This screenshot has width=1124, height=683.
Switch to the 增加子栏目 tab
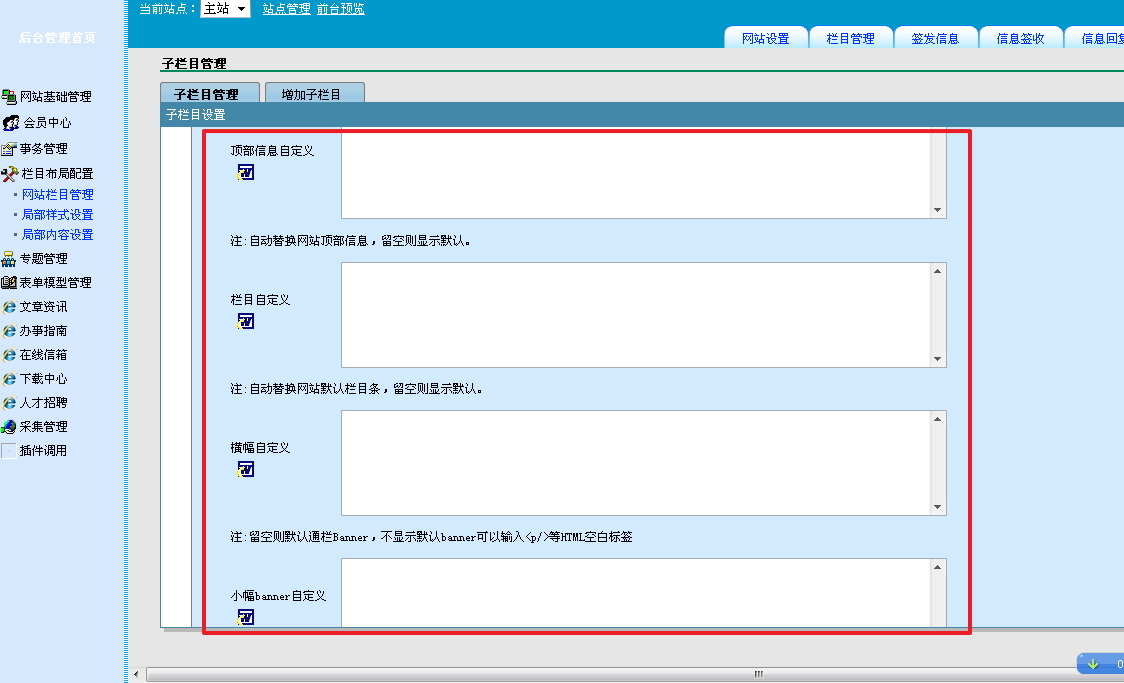pyautogui.click(x=312, y=94)
